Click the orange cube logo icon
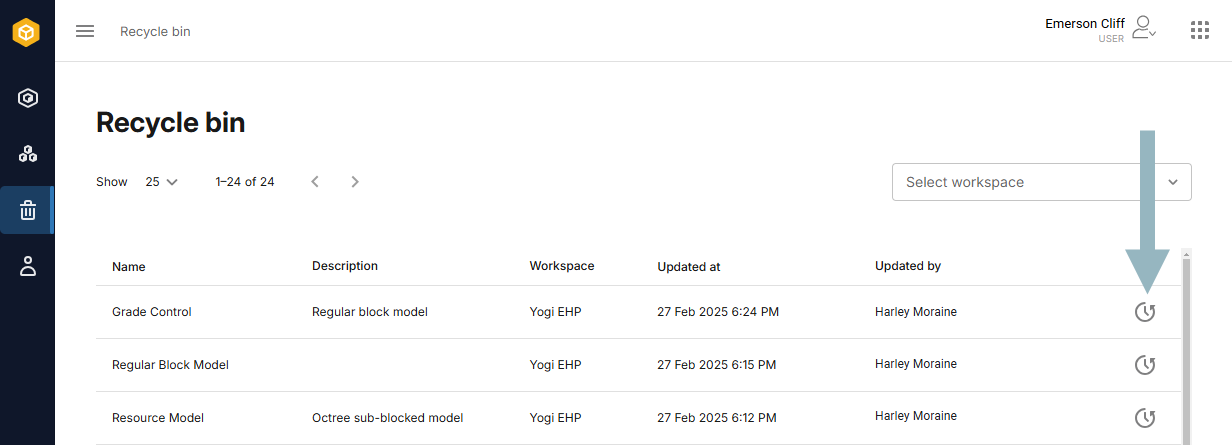1232x445 pixels. pos(27,33)
